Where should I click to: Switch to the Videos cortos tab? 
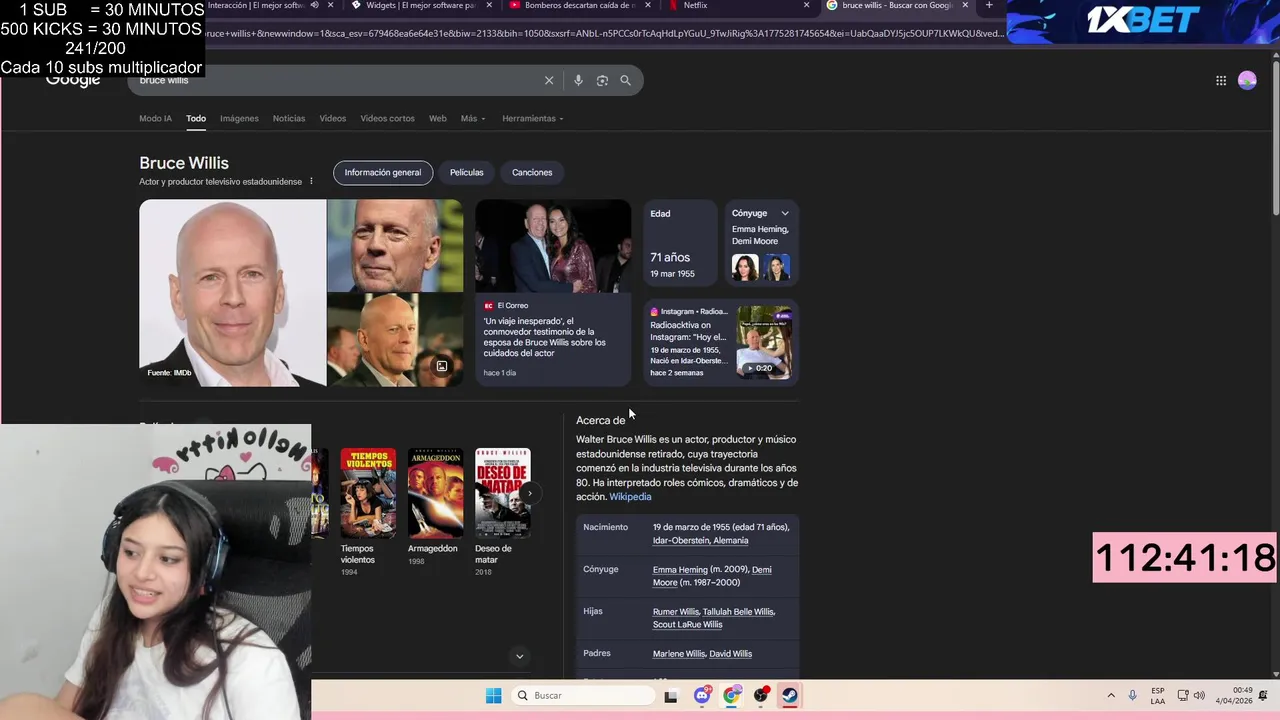tap(387, 118)
